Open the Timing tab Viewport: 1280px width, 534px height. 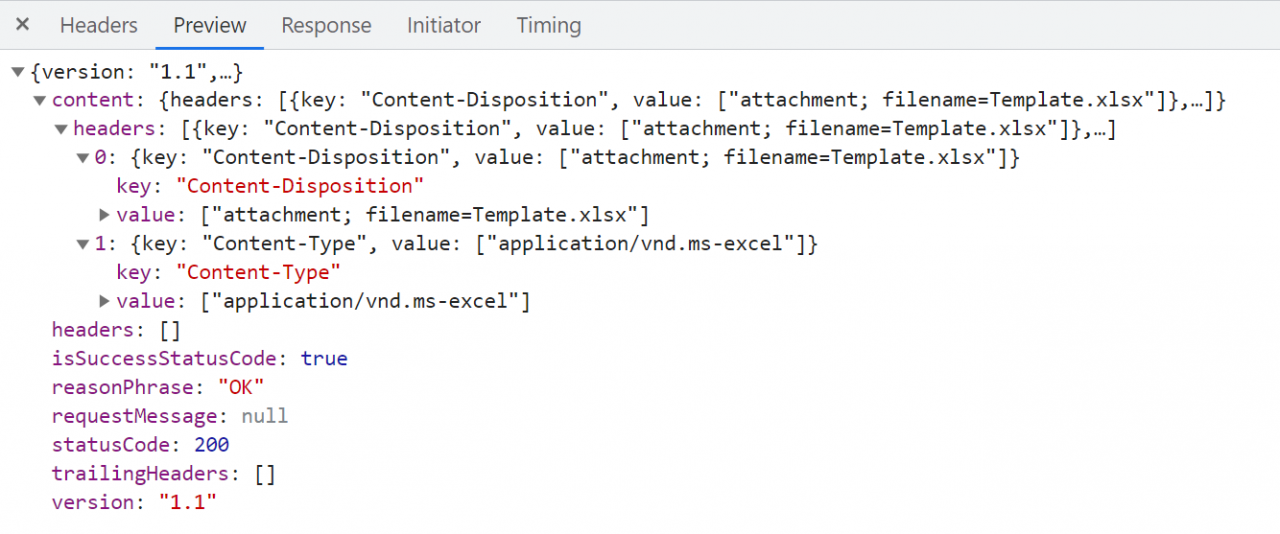[x=549, y=26]
